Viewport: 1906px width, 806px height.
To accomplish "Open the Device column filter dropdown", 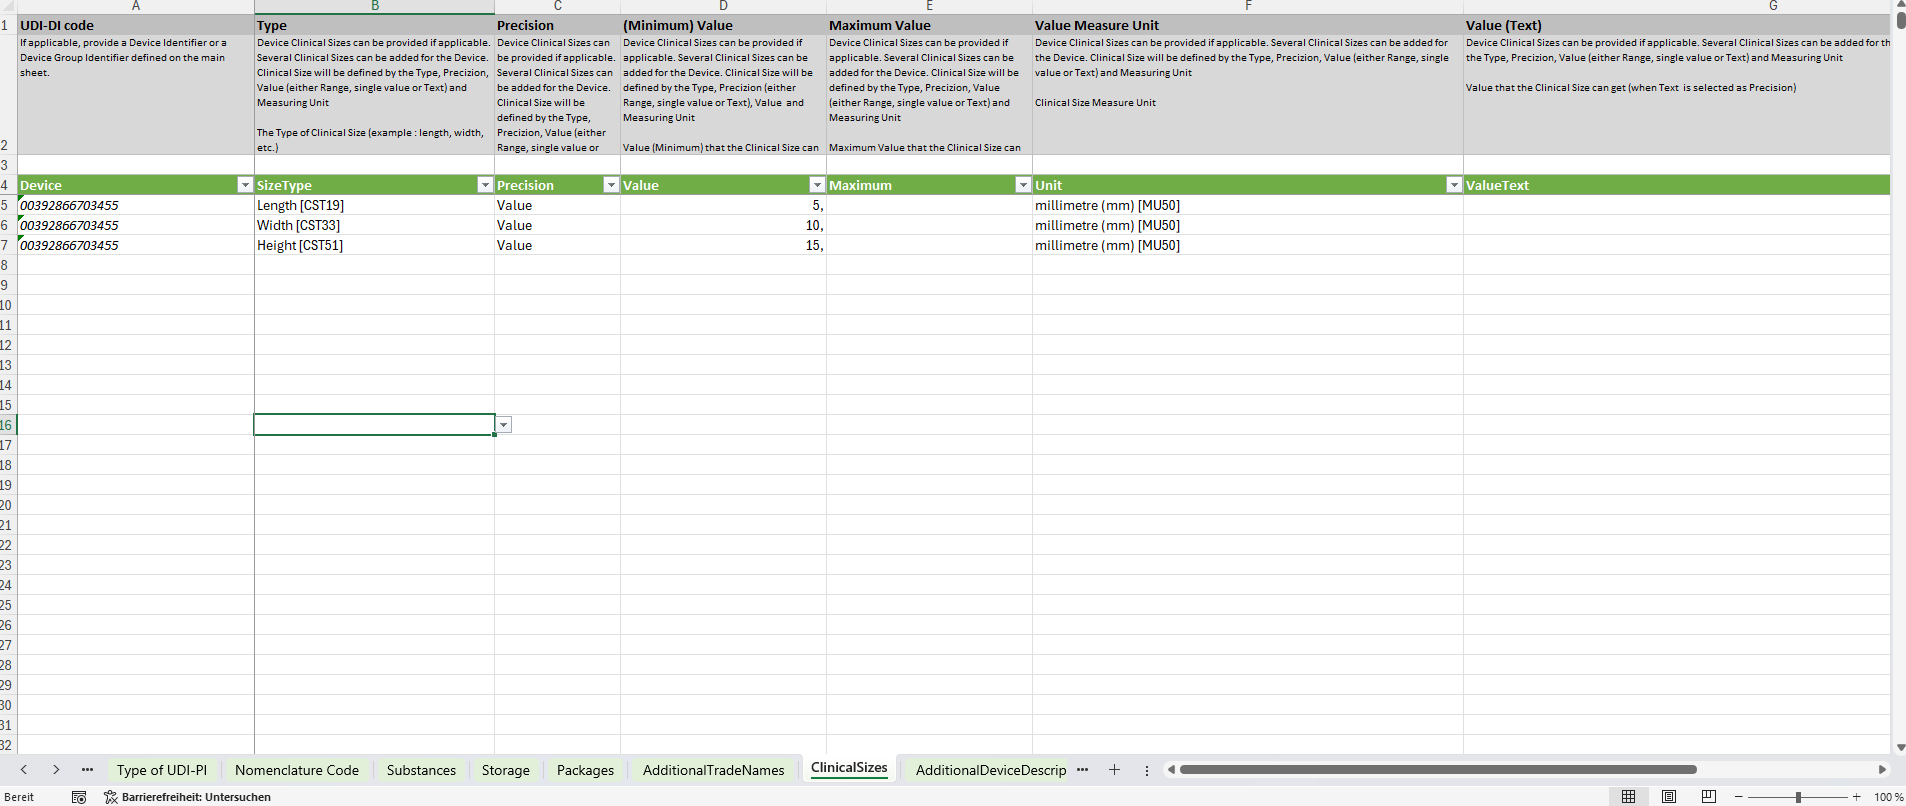I will click(245, 185).
